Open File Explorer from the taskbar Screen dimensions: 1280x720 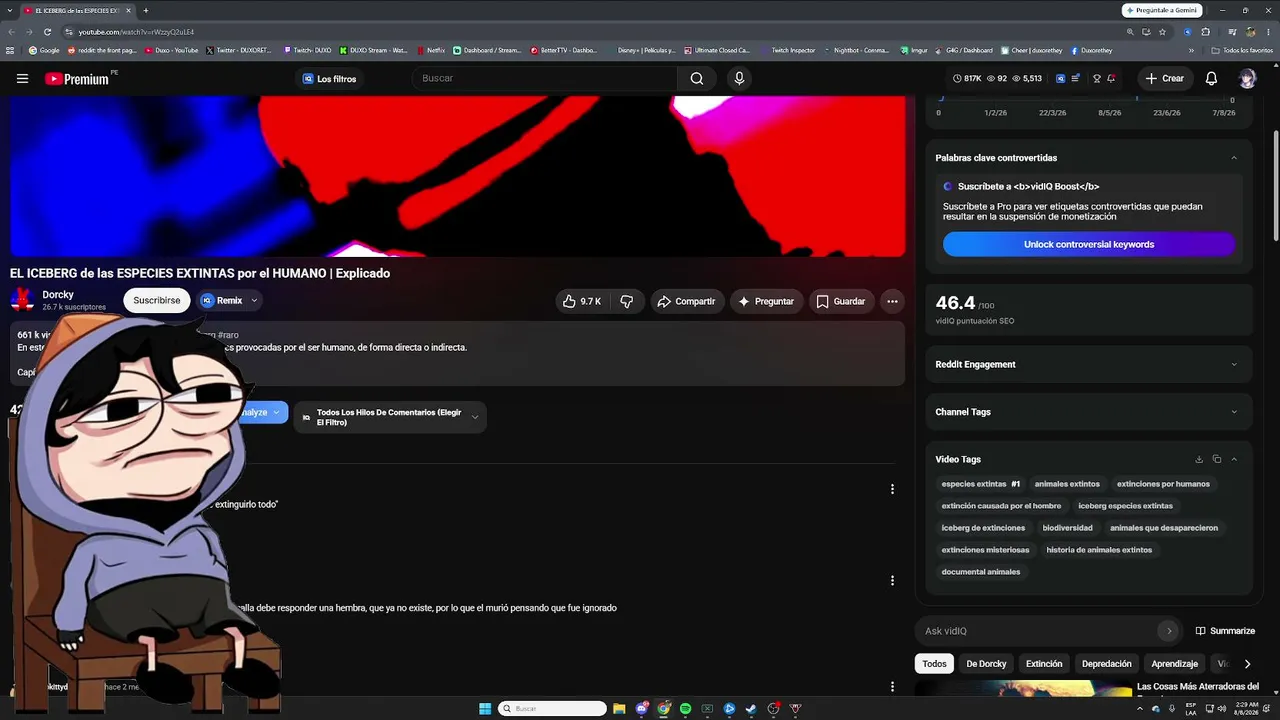(x=620, y=709)
